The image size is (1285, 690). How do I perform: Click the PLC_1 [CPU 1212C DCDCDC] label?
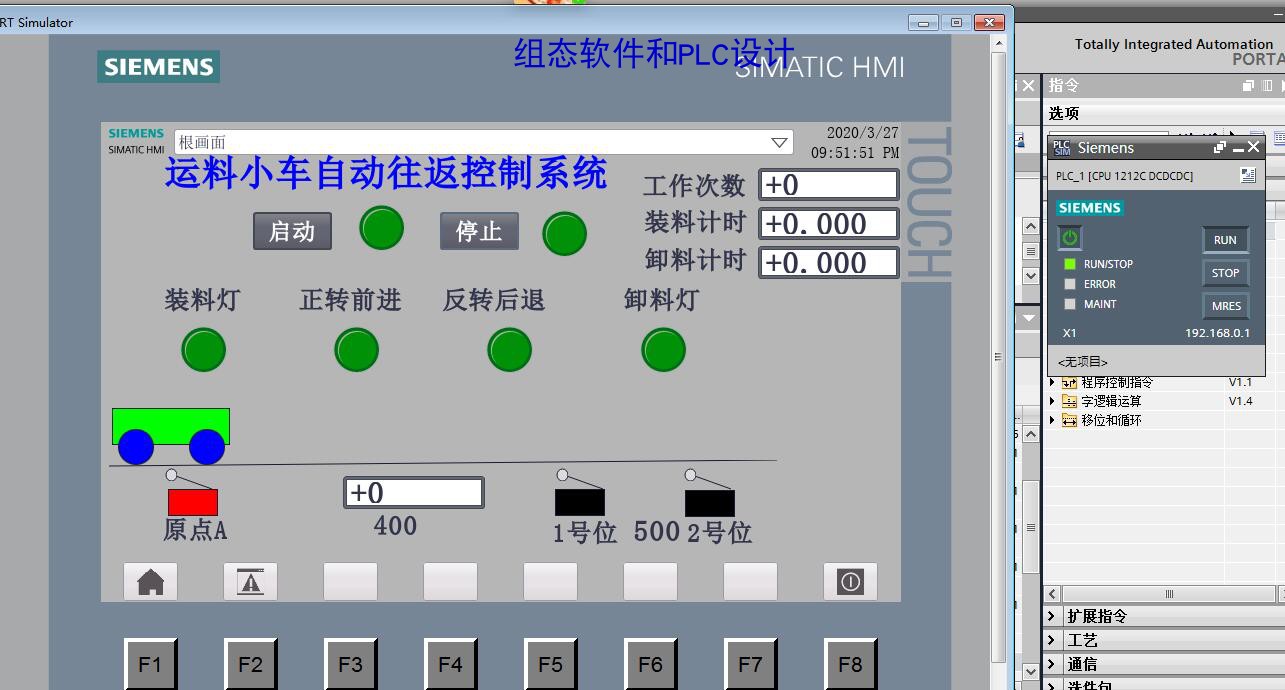(x=1124, y=176)
